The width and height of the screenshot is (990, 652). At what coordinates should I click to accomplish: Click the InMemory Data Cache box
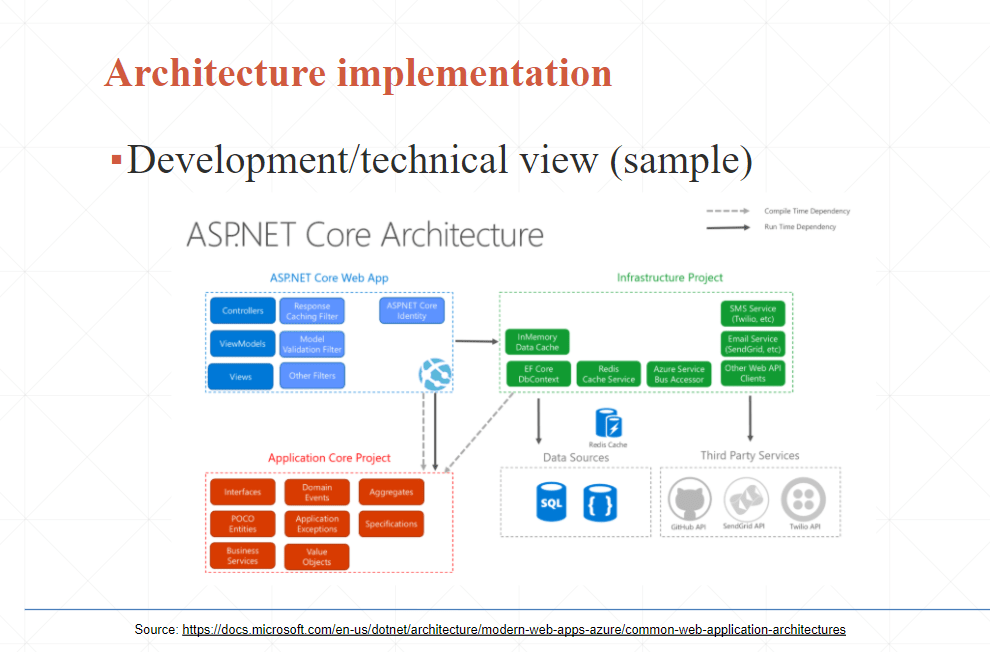(537, 342)
